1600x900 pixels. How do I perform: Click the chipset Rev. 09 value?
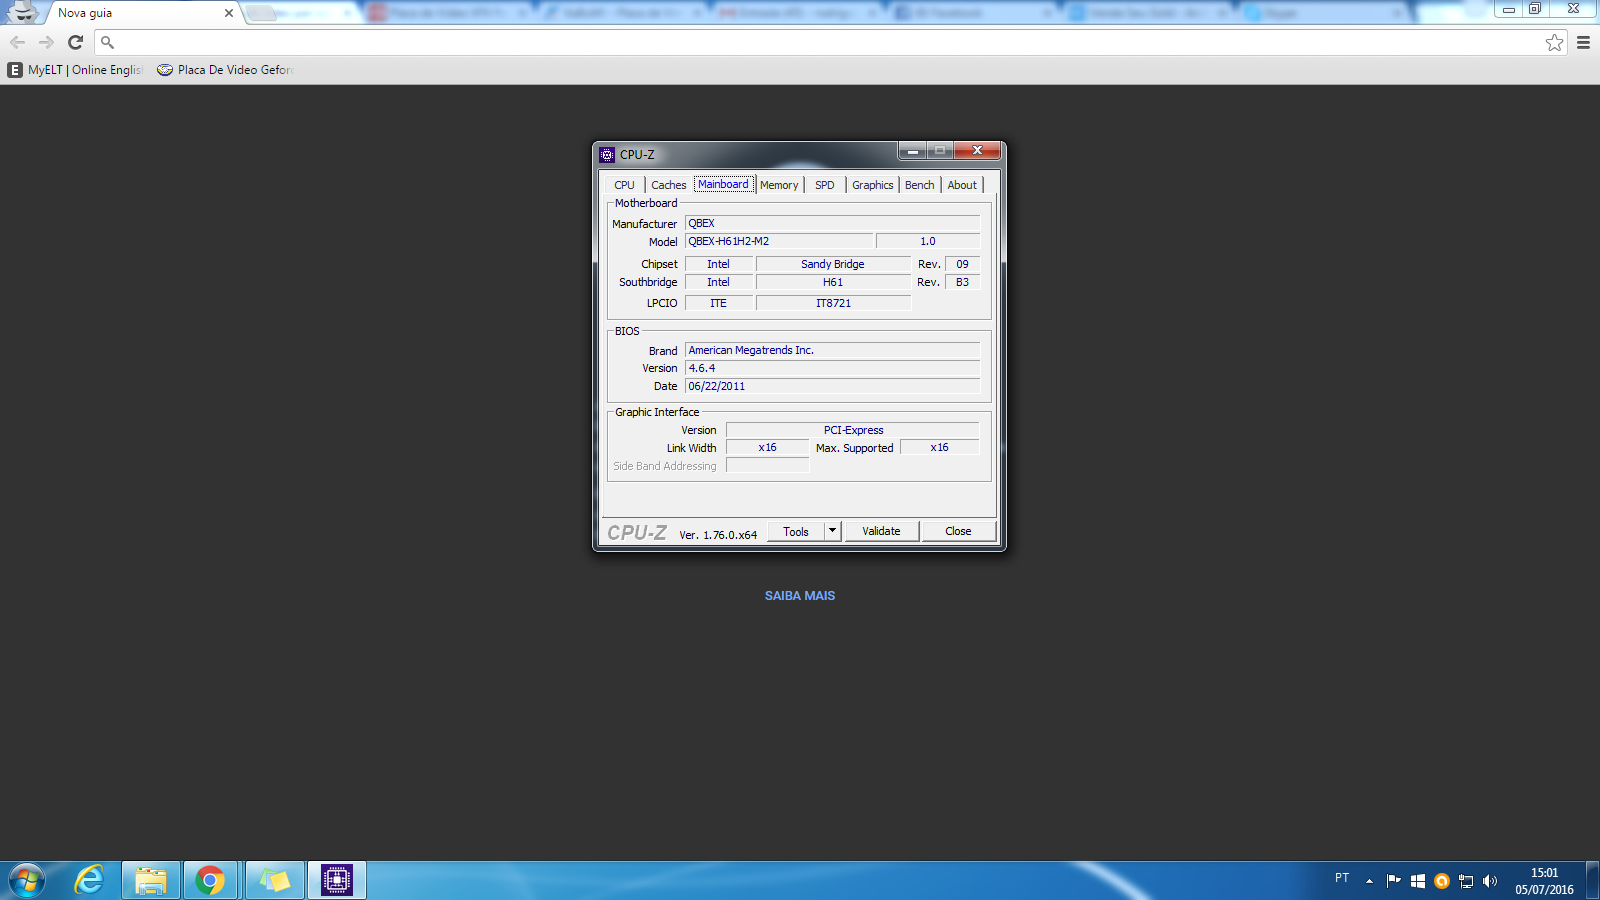click(x=962, y=264)
